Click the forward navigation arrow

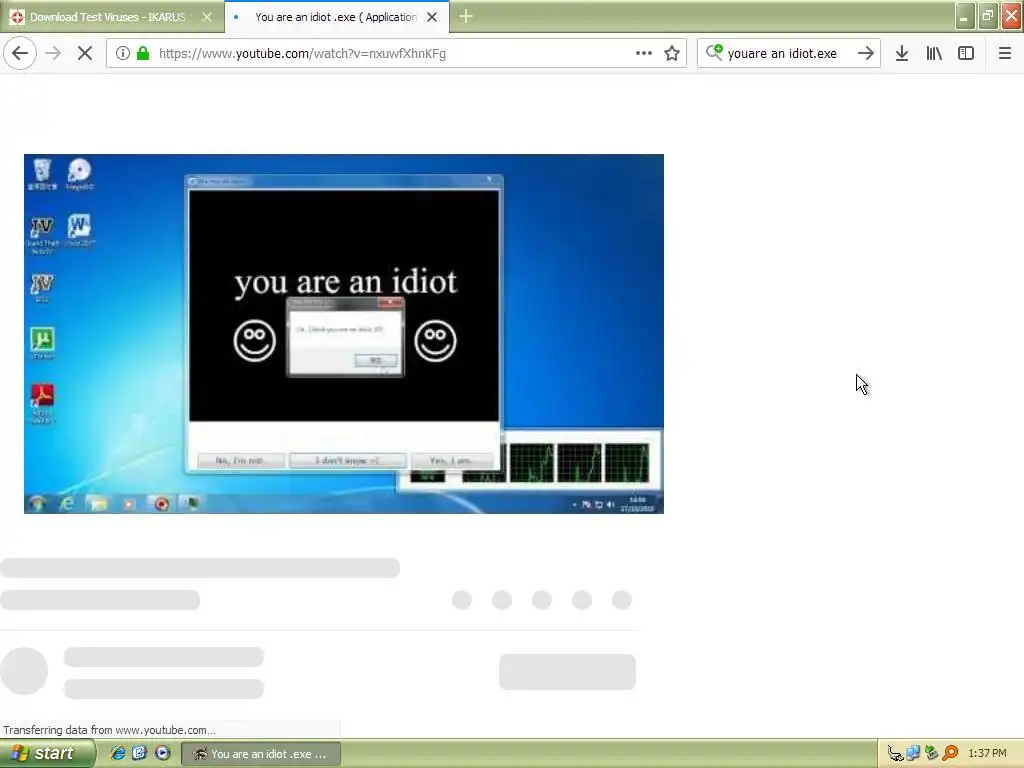(x=53, y=53)
